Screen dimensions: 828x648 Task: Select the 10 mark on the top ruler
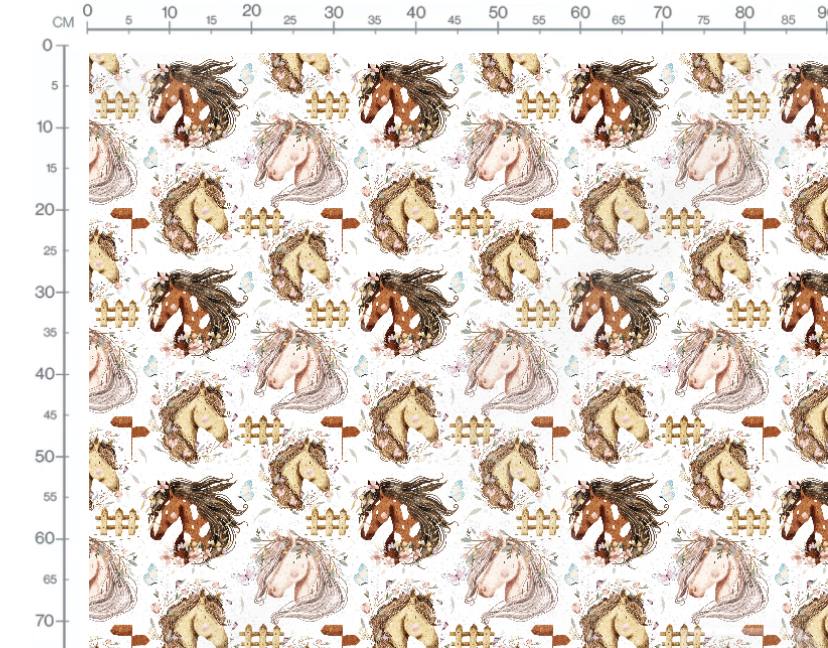coord(169,13)
